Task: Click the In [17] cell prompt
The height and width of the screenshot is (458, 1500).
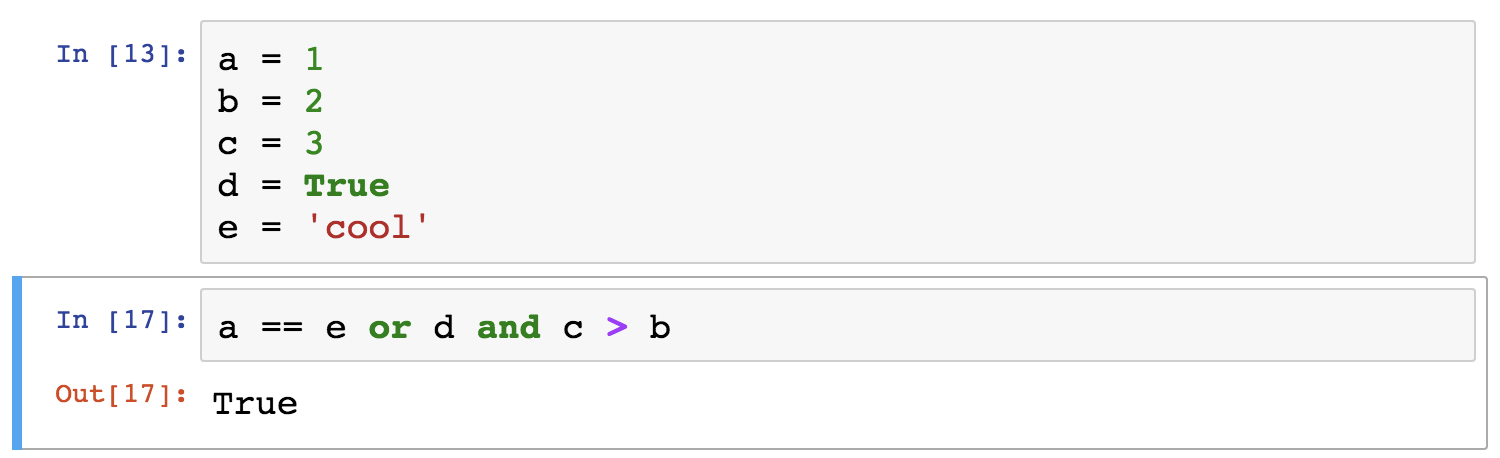Action: coord(122,320)
